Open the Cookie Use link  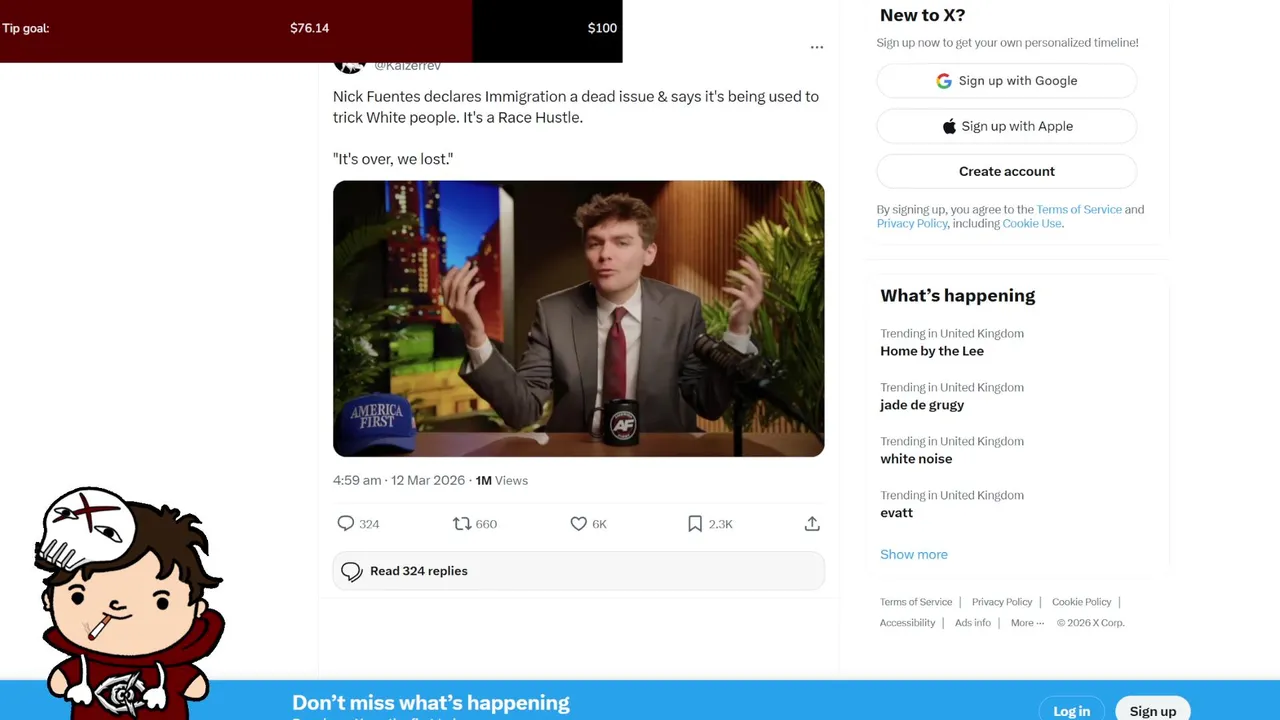coord(1032,223)
